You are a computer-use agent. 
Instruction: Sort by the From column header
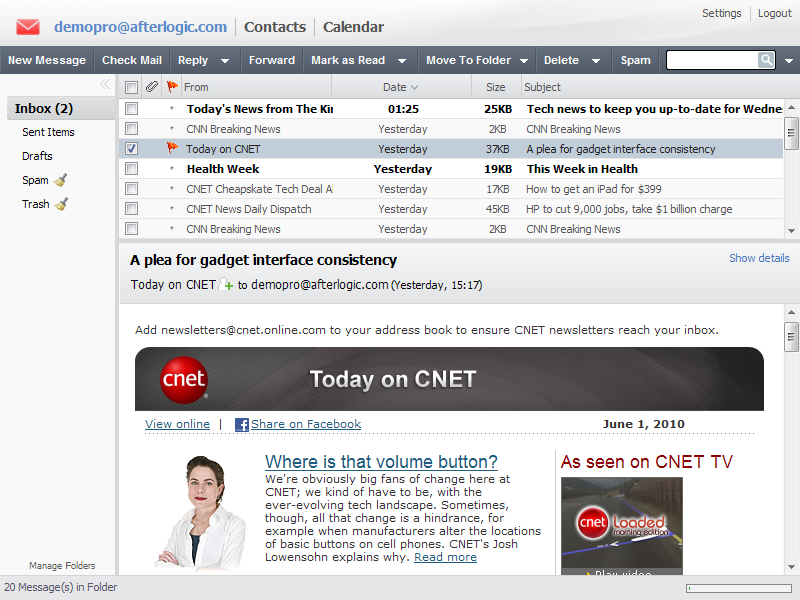(255, 87)
